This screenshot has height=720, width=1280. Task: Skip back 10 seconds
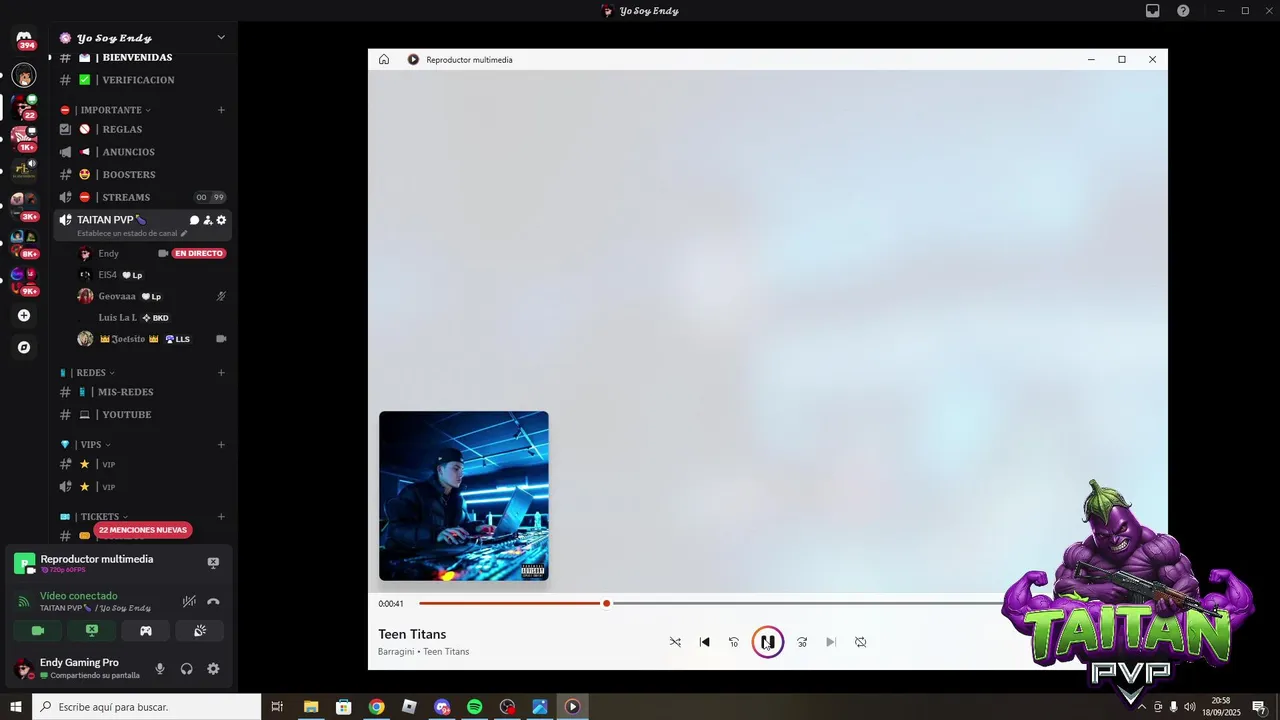click(x=733, y=642)
